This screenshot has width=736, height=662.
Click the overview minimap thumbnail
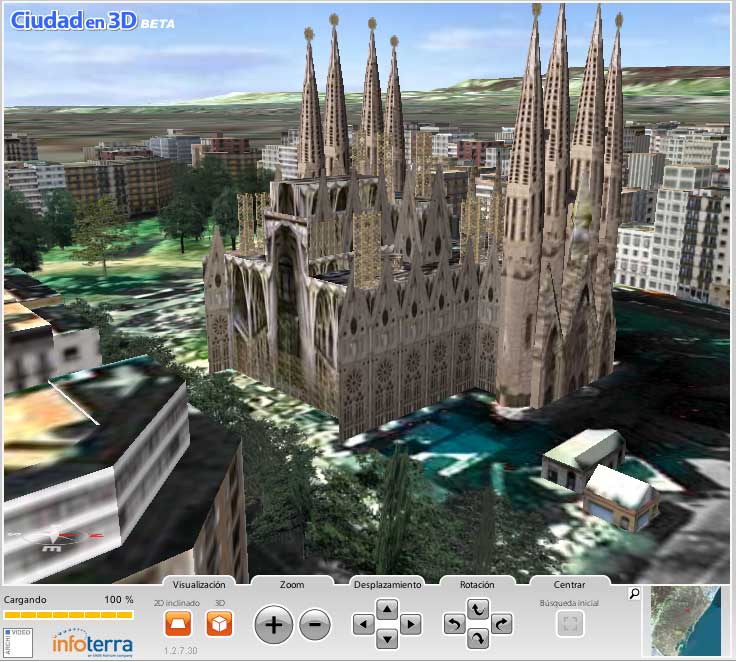pos(685,621)
